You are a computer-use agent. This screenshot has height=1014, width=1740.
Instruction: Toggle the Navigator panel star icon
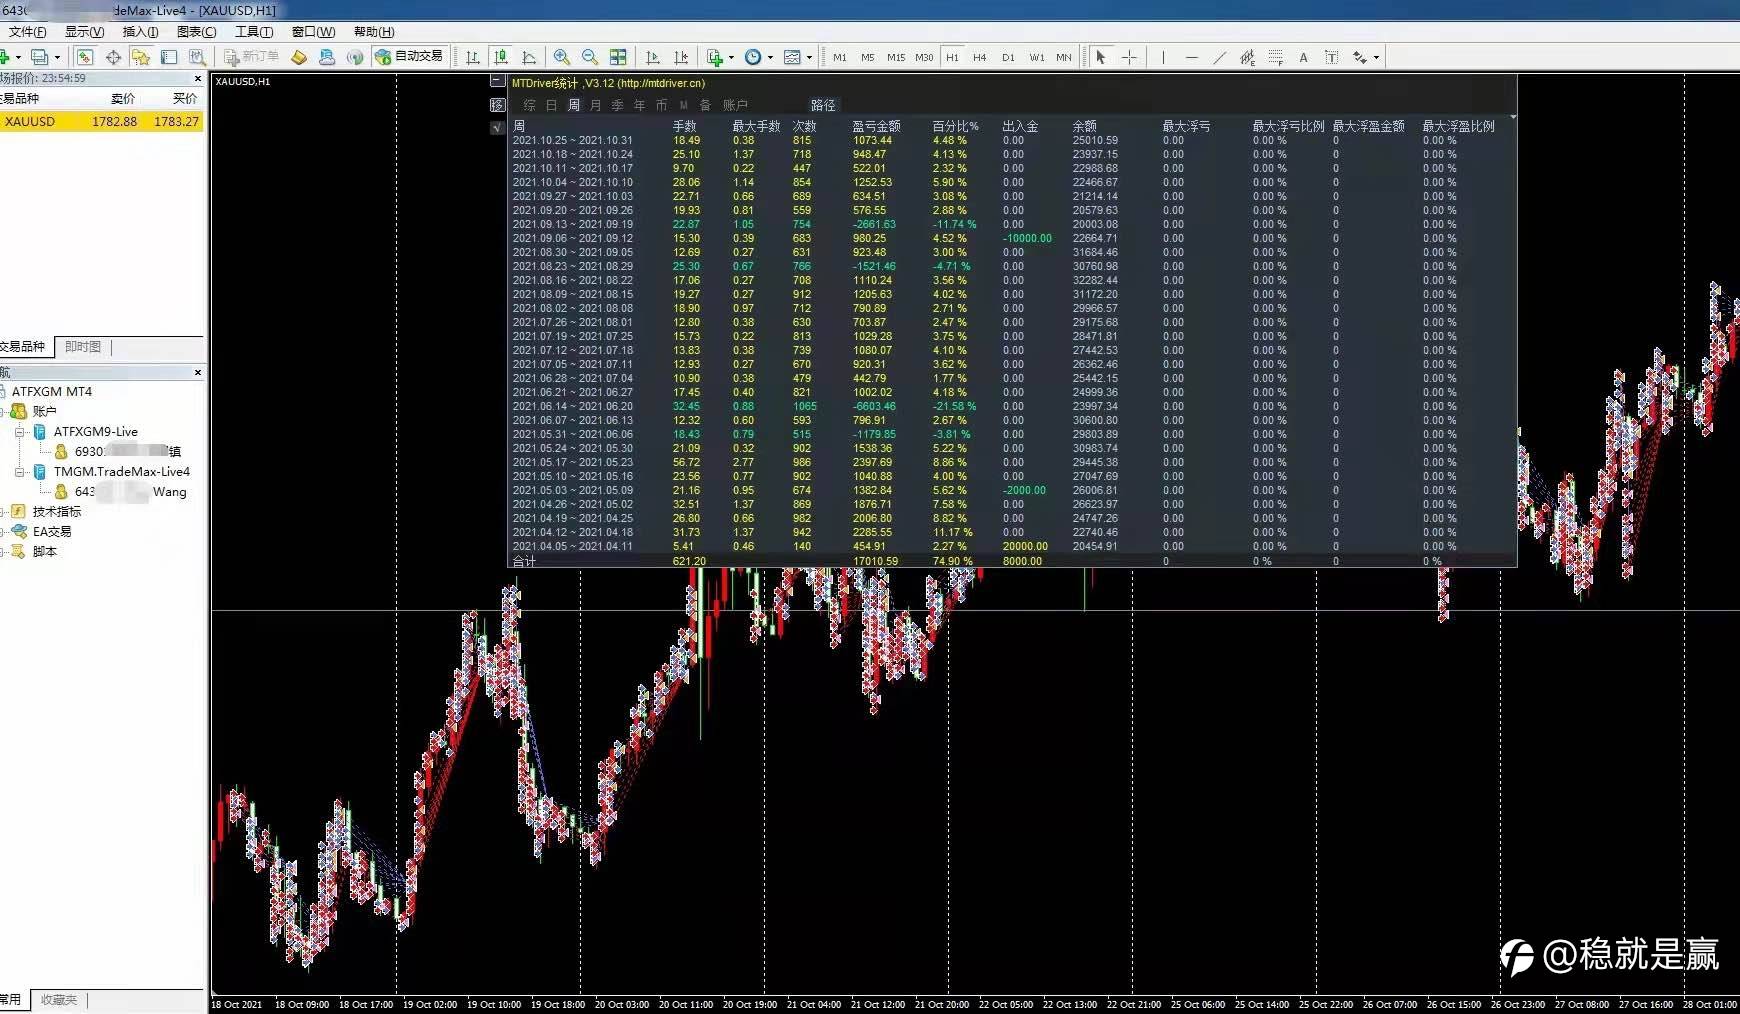click(141, 57)
